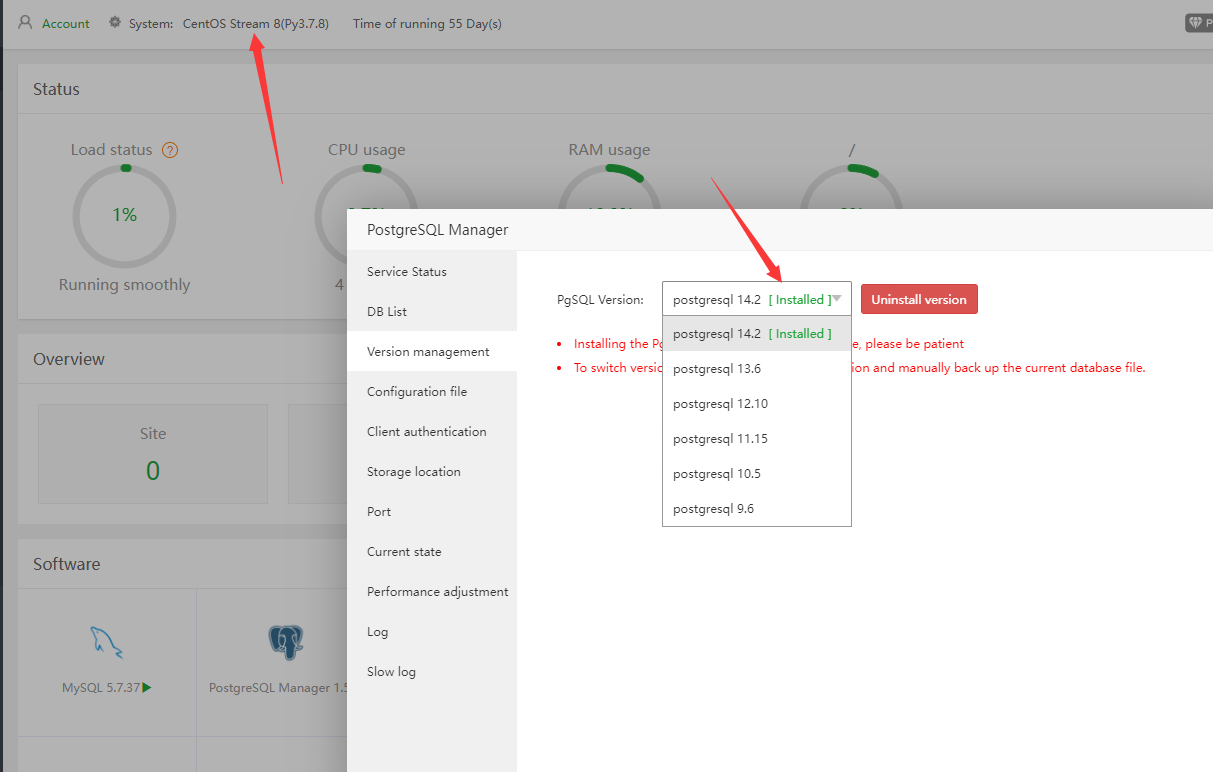The height and width of the screenshot is (772, 1213).
Task: Open the Service Status tab
Action: [x=432, y=272]
